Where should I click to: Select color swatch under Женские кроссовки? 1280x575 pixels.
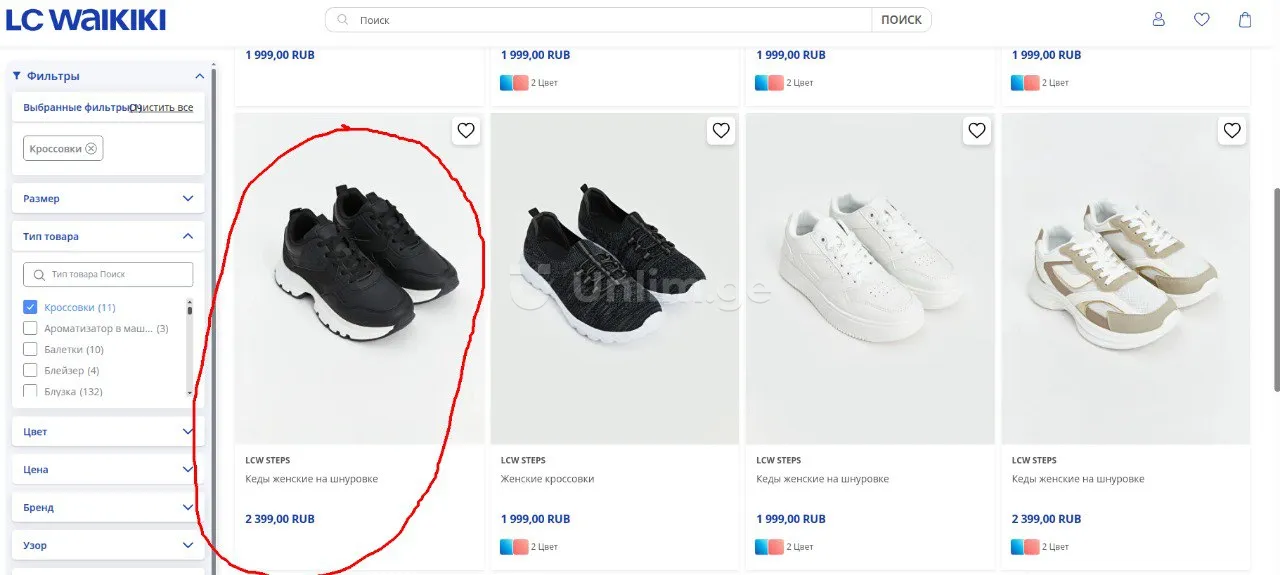point(514,547)
